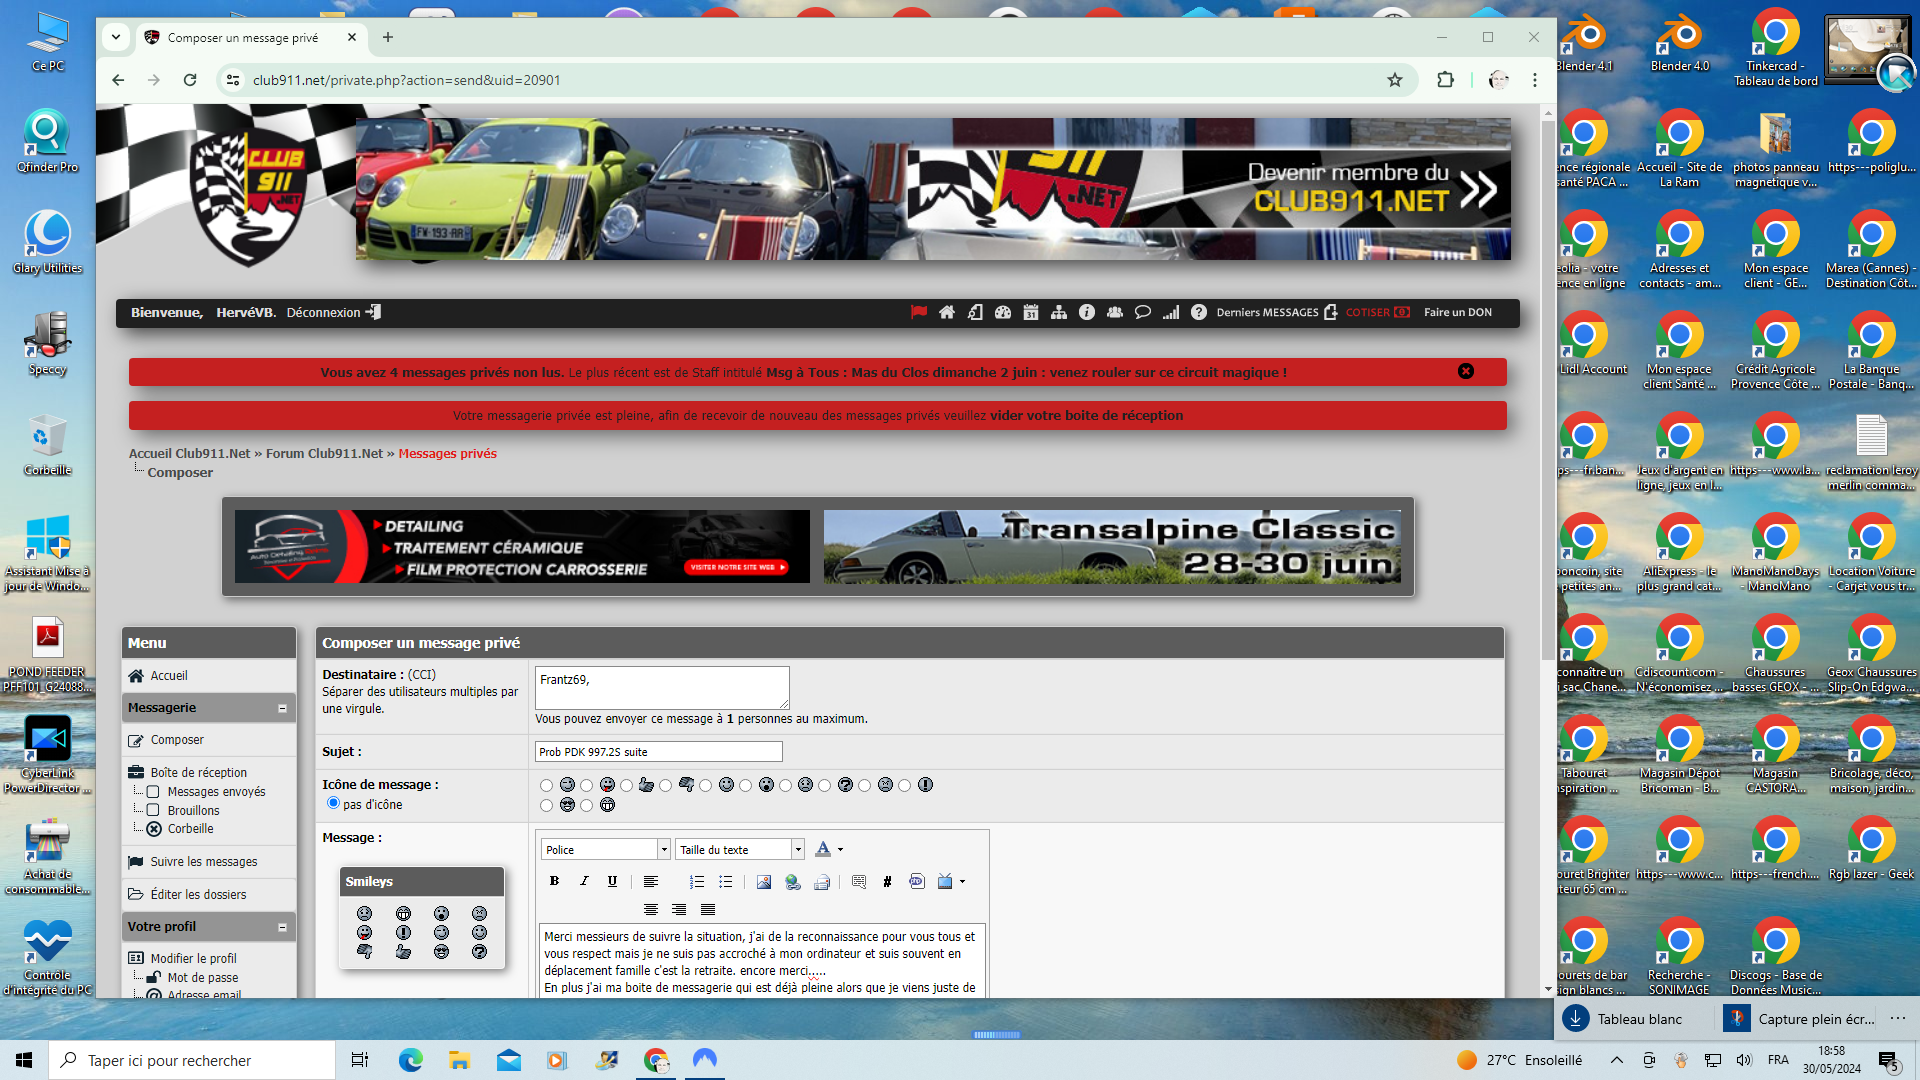Select the 'pas d'icône' radio button
The height and width of the screenshot is (1080, 1920).
pyautogui.click(x=334, y=803)
